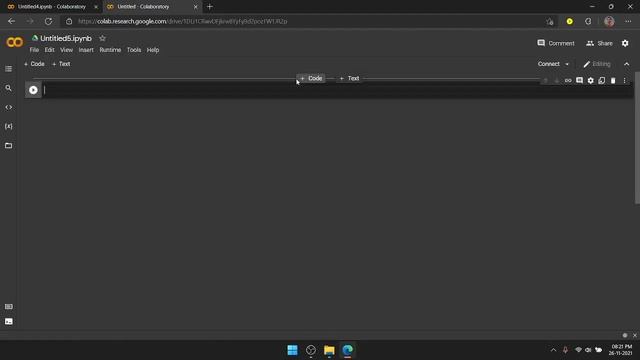This screenshot has height=360, width=640.
Task: Open the View menu
Action: click(67, 50)
